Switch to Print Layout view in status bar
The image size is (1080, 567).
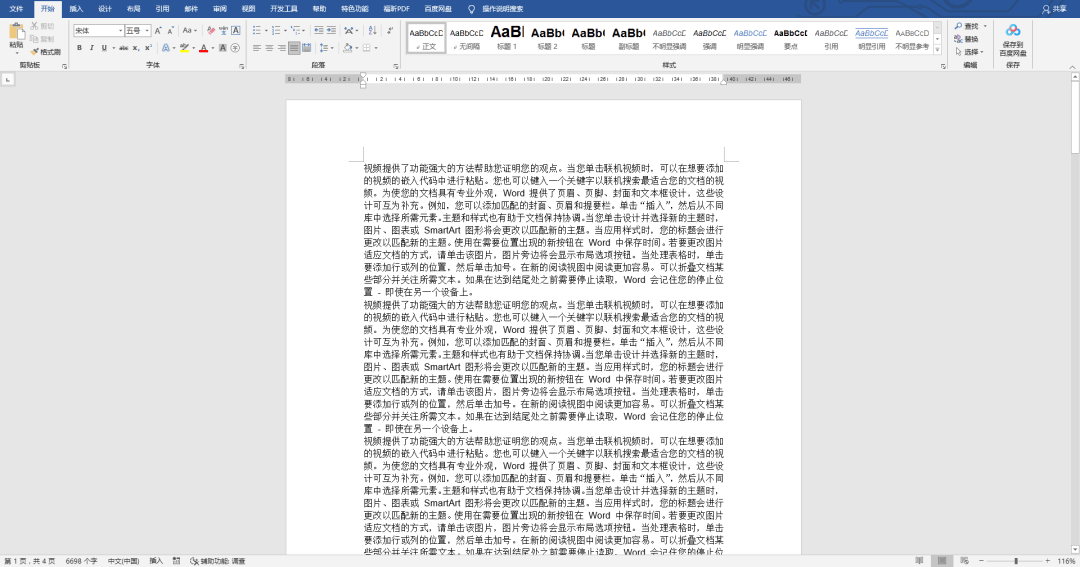coord(942,561)
